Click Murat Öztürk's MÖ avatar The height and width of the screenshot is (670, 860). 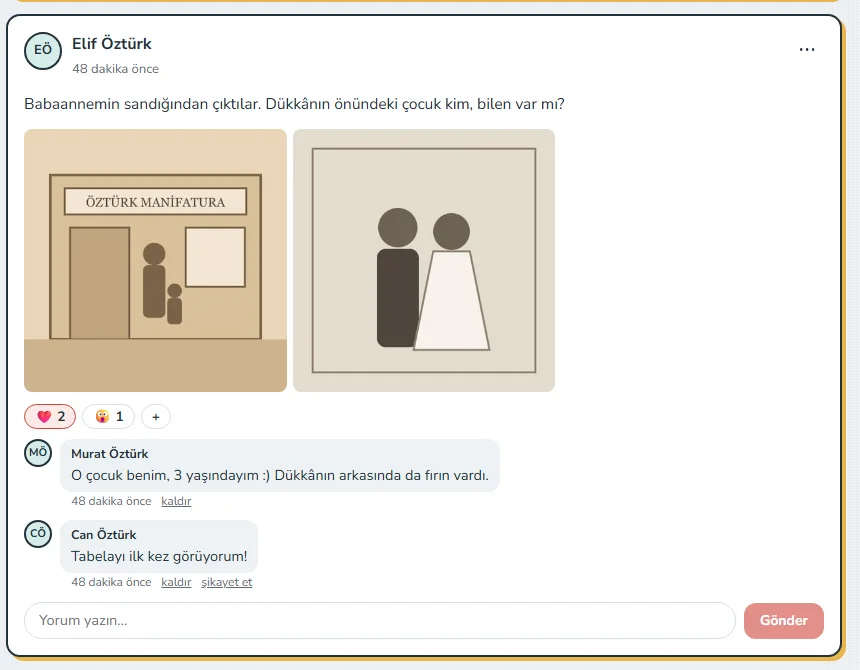coord(38,453)
